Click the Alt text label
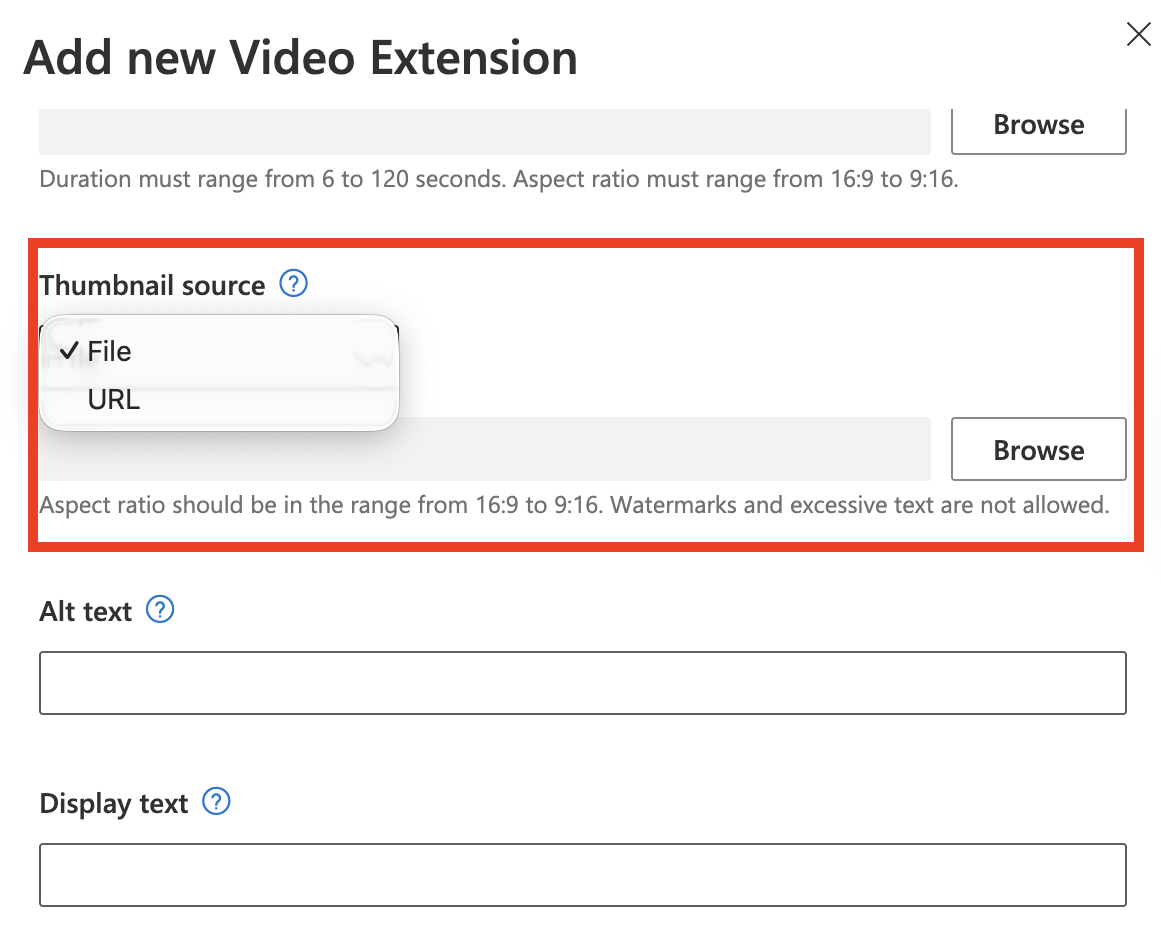 [x=85, y=611]
